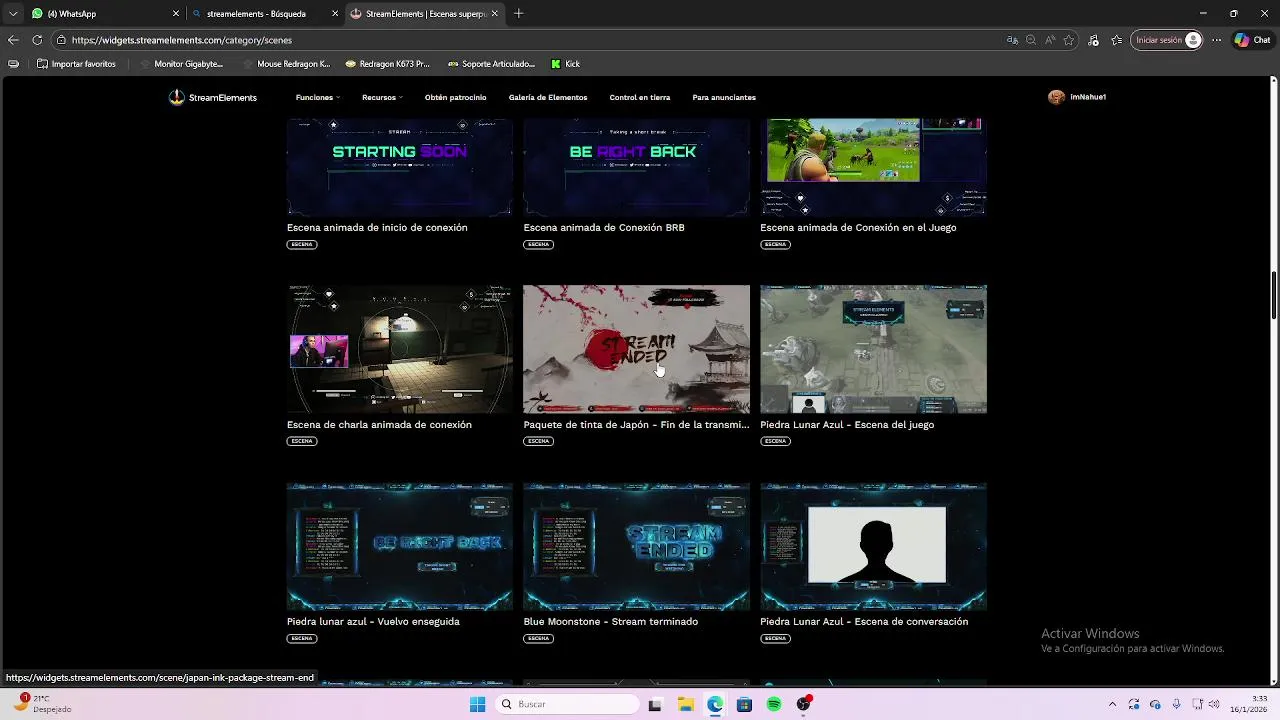Open Galería de Elementos menu item

pos(548,97)
